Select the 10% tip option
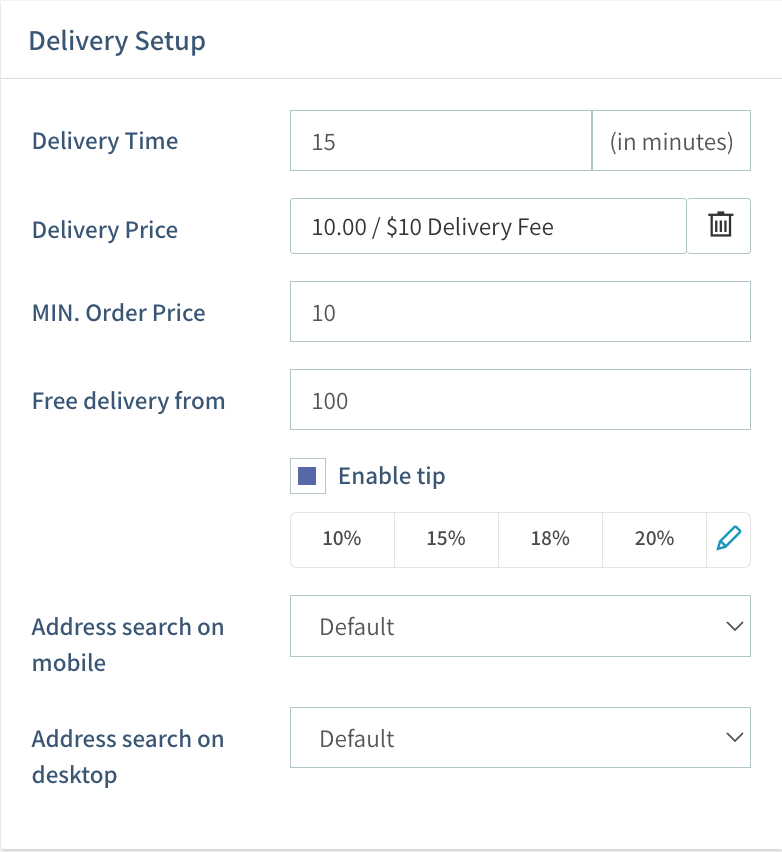Viewport: 782px width, 852px height. click(x=342, y=539)
